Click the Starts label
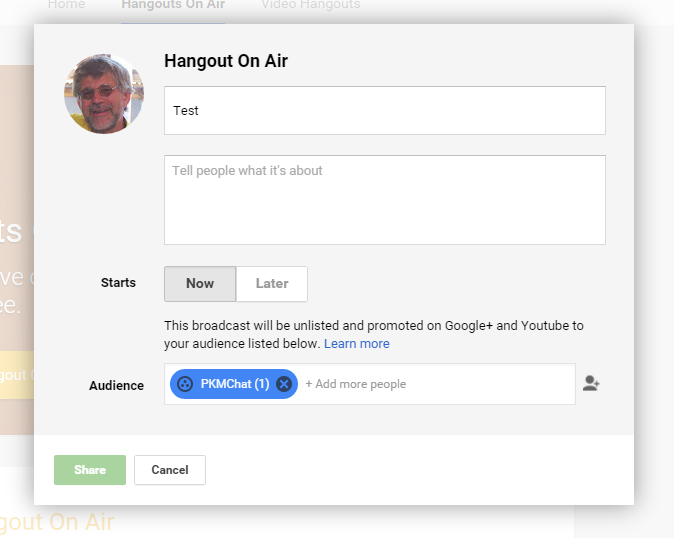This screenshot has width=674, height=538. 118,284
